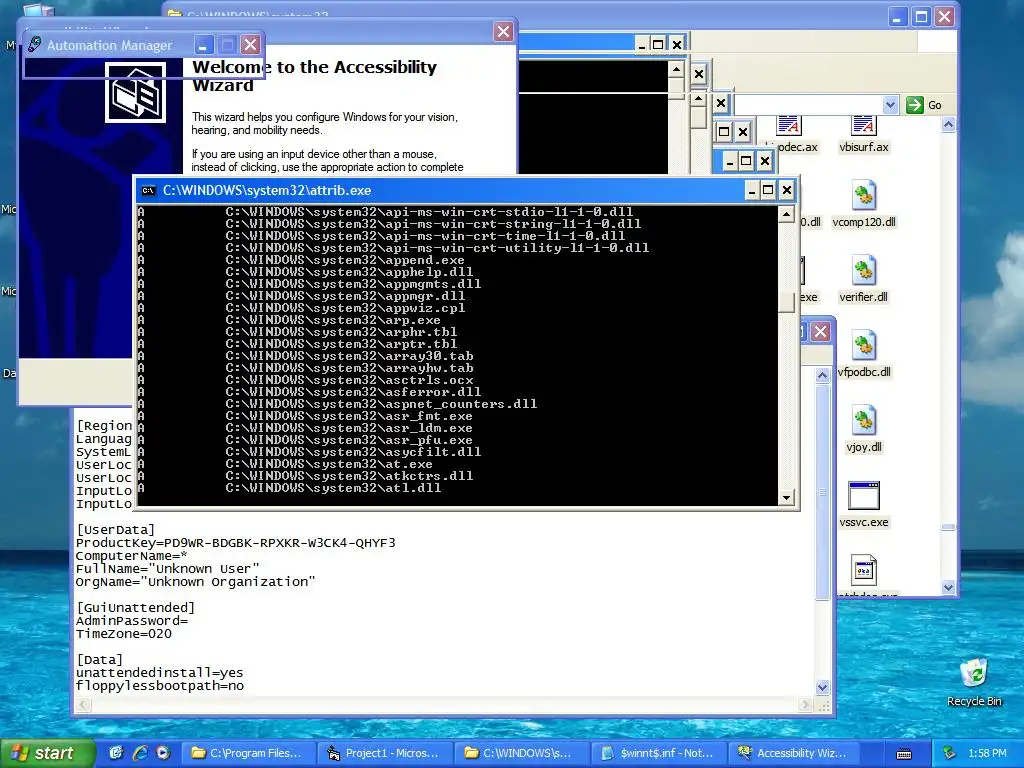Click append.exe line in console output
This screenshot has height=768, width=1024.
[345, 260]
